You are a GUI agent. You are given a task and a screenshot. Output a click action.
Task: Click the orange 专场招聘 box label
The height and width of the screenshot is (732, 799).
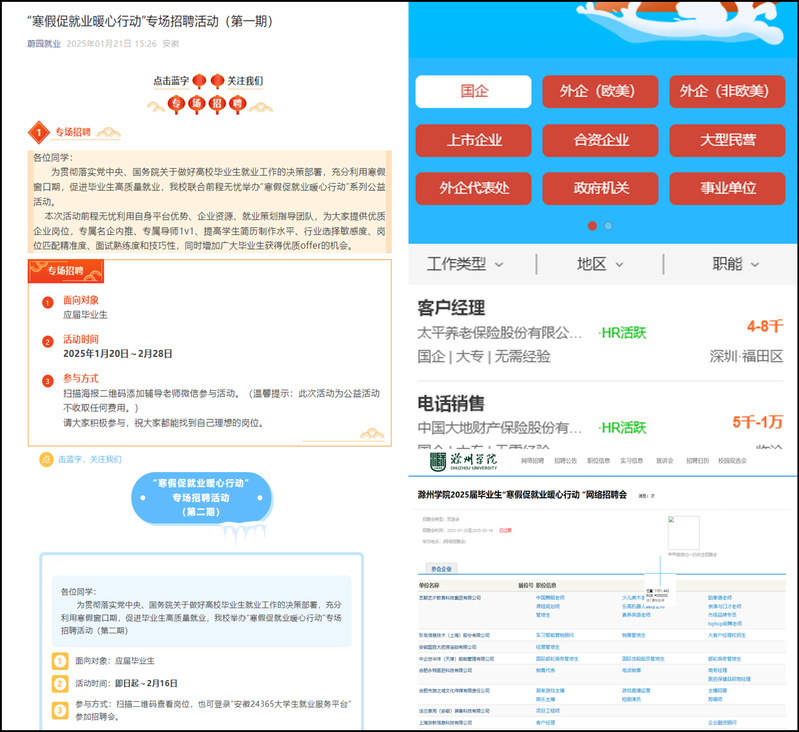point(66,271)
